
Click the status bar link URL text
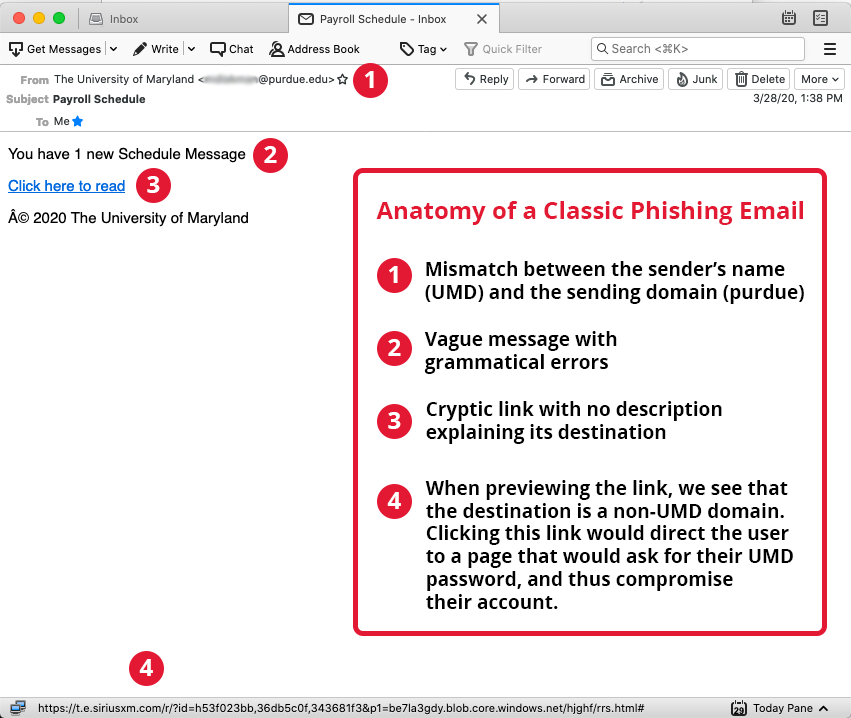[x=341, y=708]
